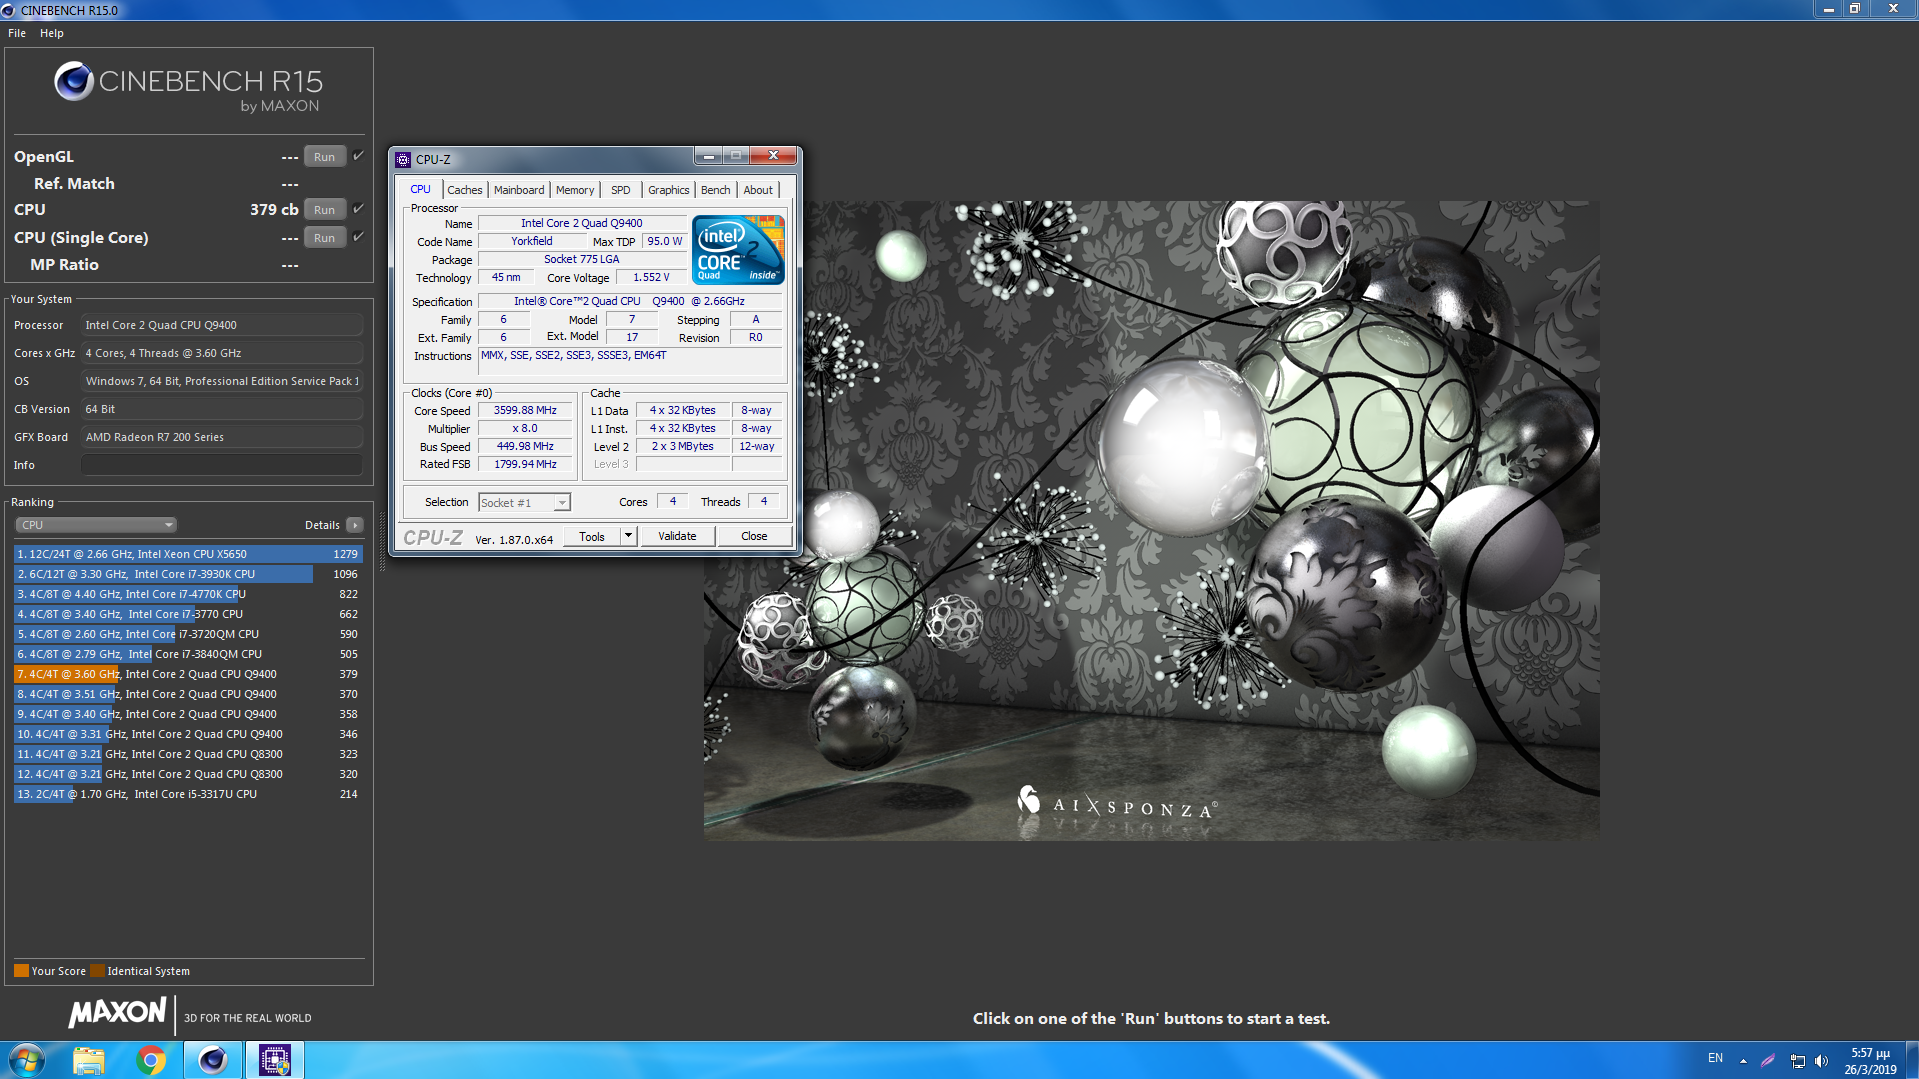Select ranking entry Core i7-3840QM CPU
Viewport: 1919px width, 1079px height.
[x=188, y=654]
